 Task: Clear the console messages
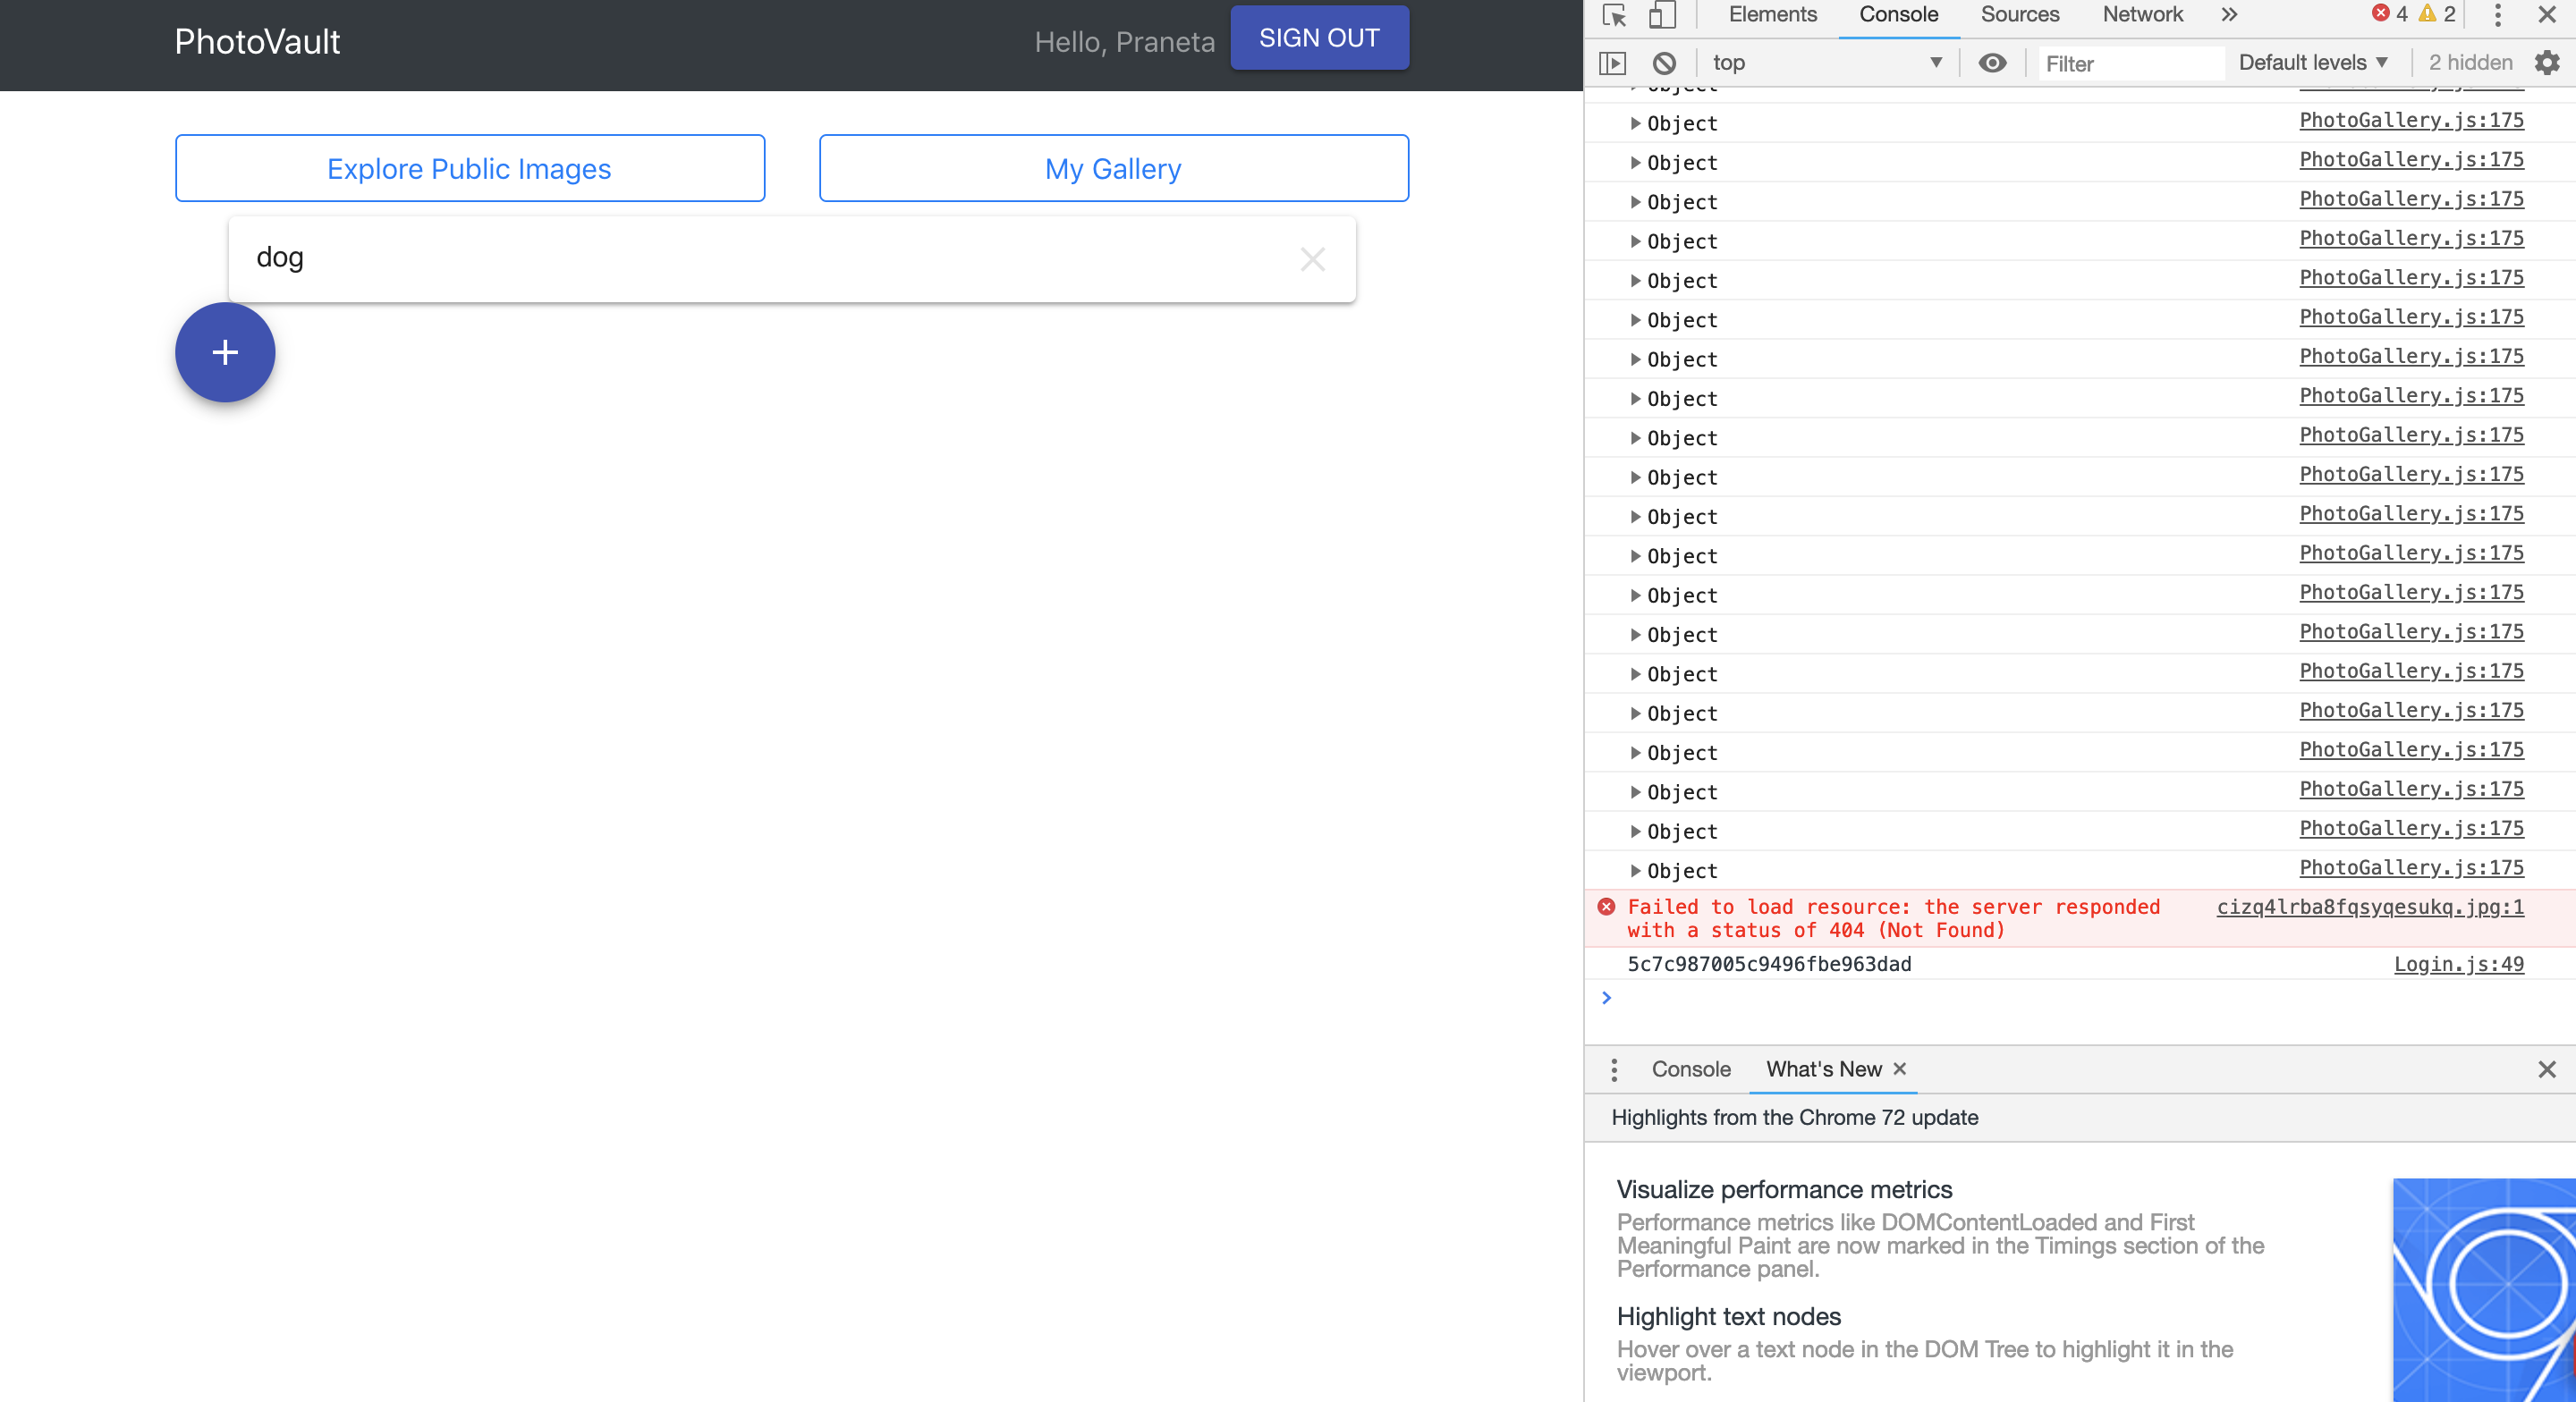[x=1664, y=62]
